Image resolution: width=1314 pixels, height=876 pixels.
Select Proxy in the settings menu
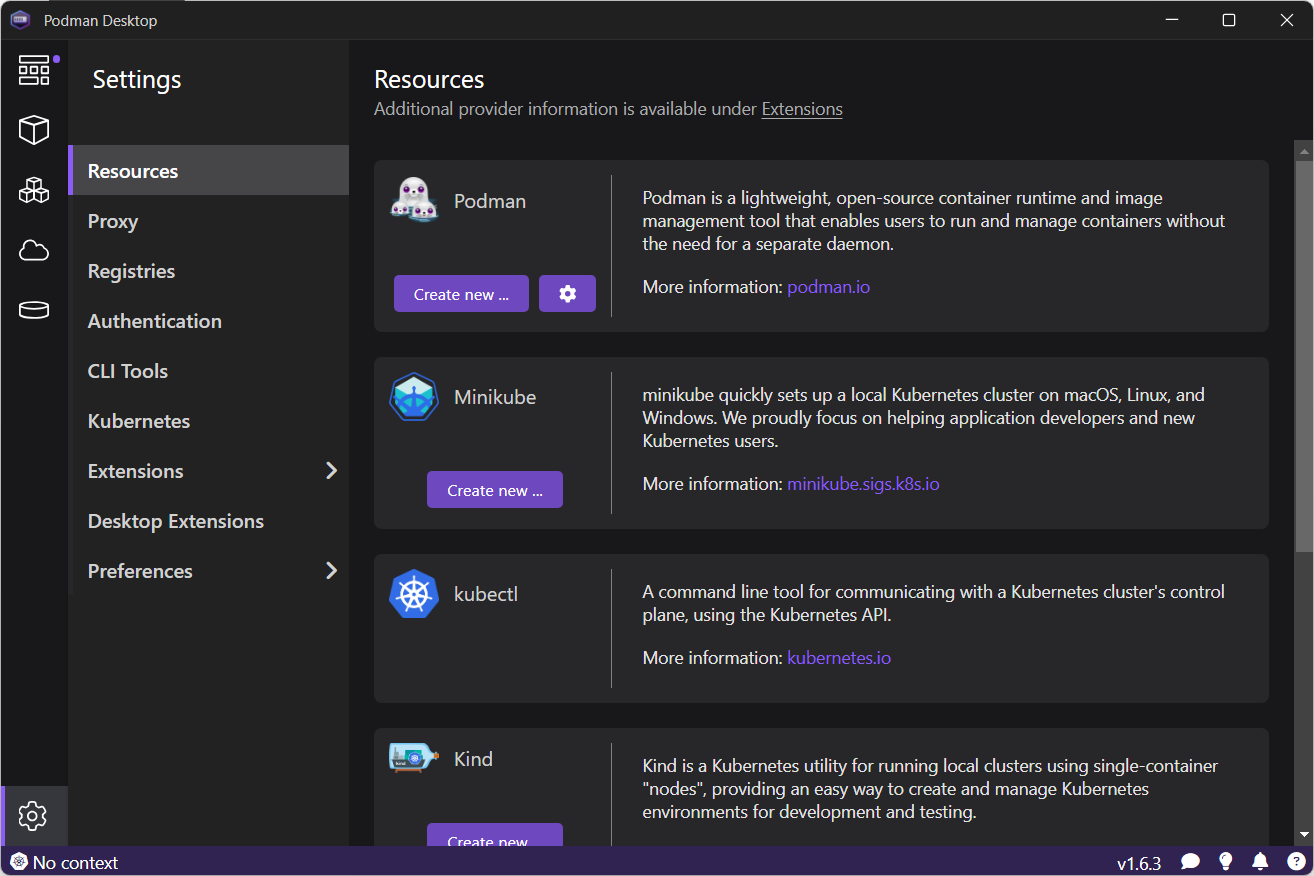tap(113, 221)
